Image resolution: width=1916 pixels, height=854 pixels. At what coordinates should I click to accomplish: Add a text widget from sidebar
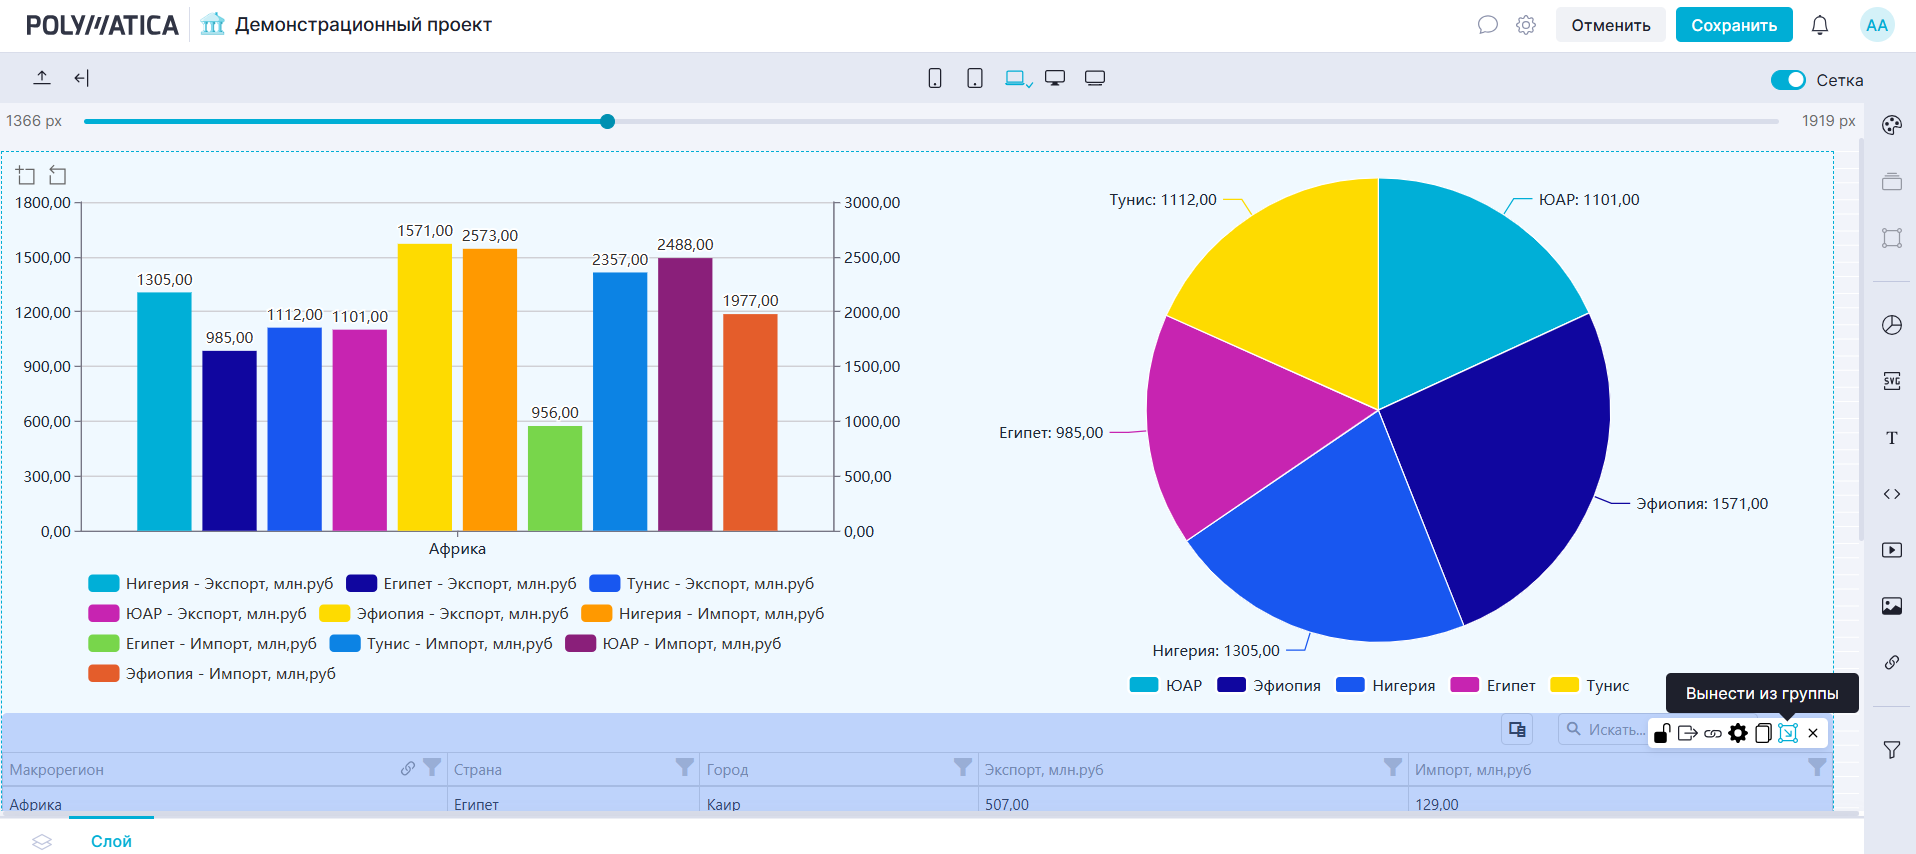point(1891,438)
